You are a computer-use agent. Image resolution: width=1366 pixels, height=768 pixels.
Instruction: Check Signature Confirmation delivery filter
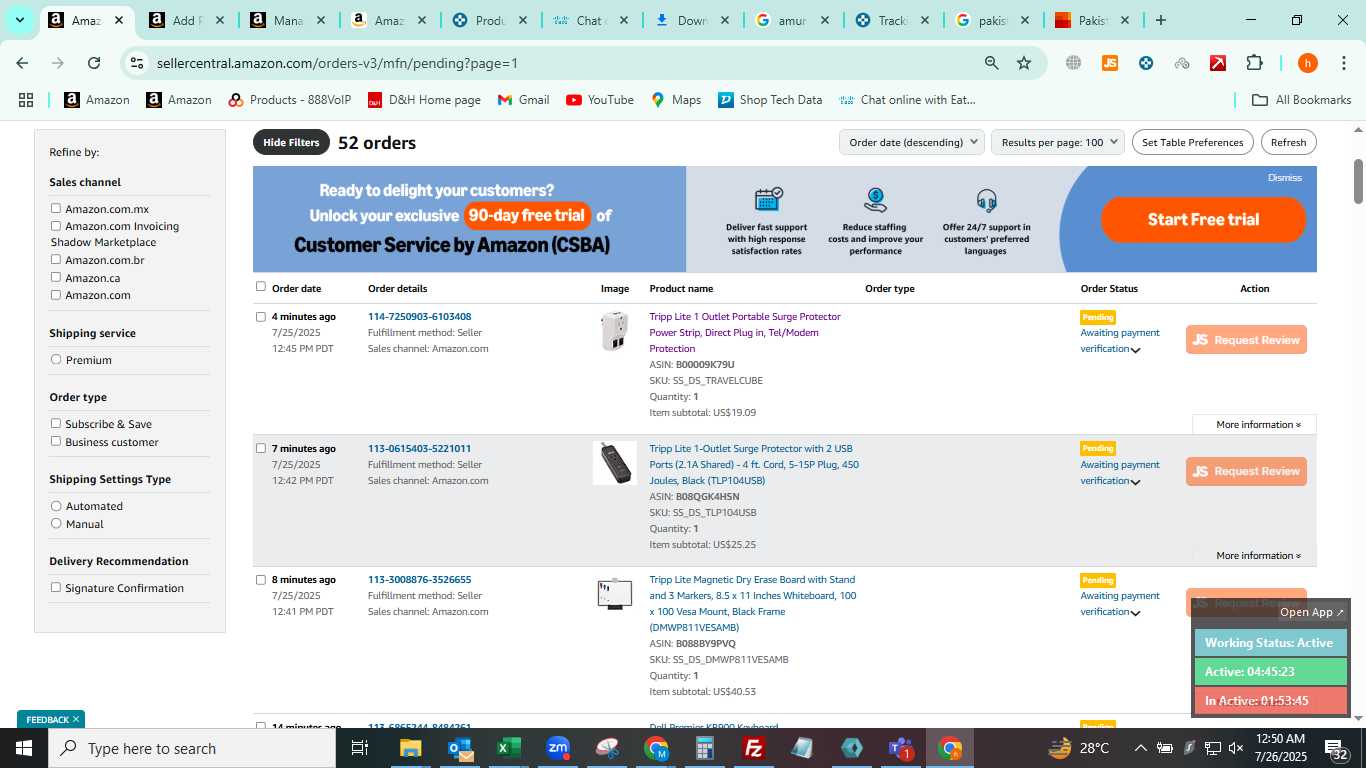tap(56, 588)
